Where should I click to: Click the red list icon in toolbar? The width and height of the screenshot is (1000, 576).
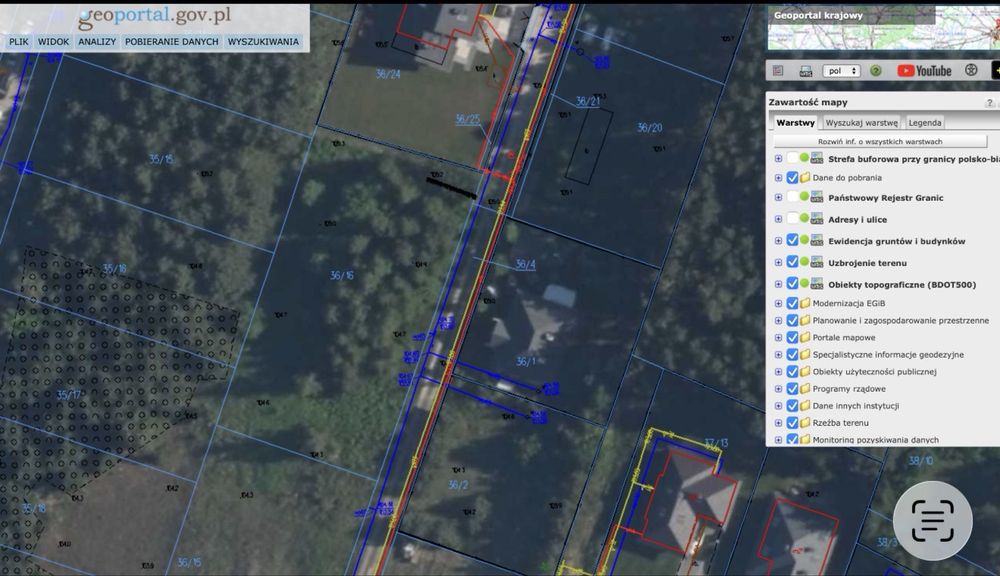point(777,71)
